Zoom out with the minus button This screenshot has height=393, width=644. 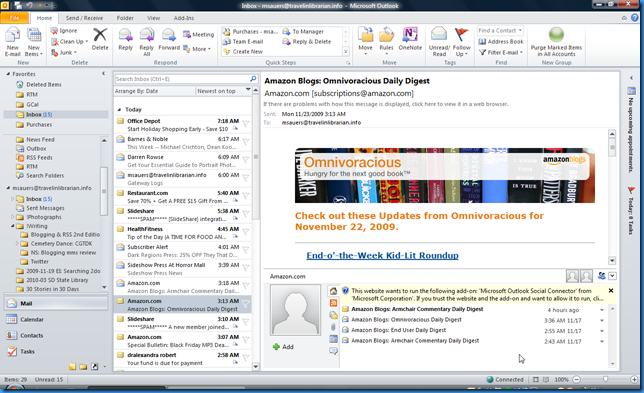pos(577,379)
